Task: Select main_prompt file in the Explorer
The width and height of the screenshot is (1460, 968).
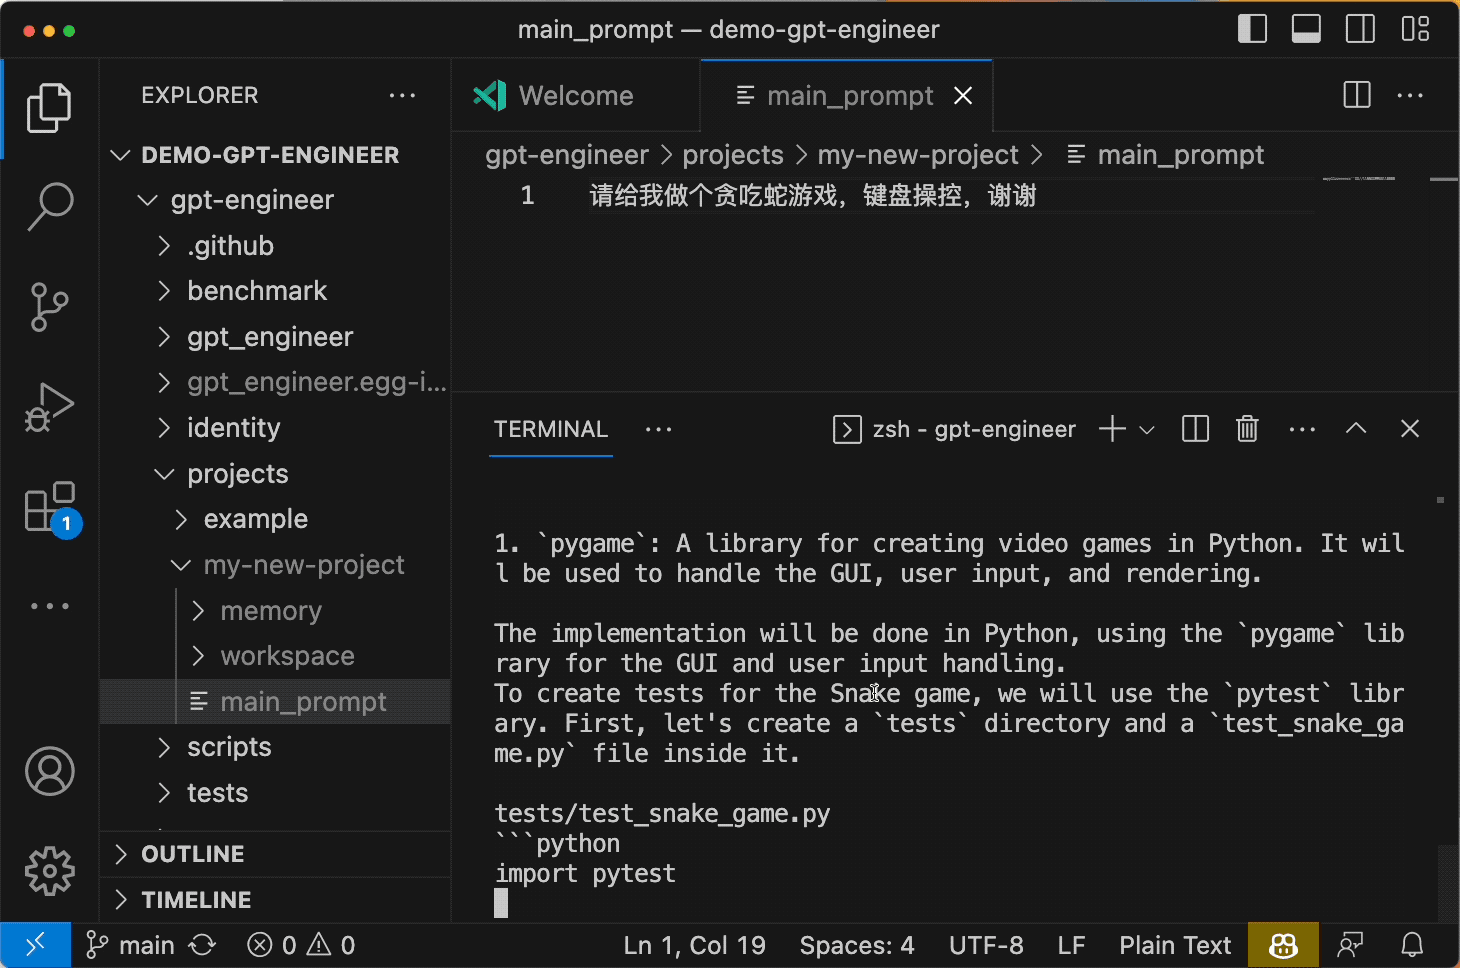Action: pos(303,701)
